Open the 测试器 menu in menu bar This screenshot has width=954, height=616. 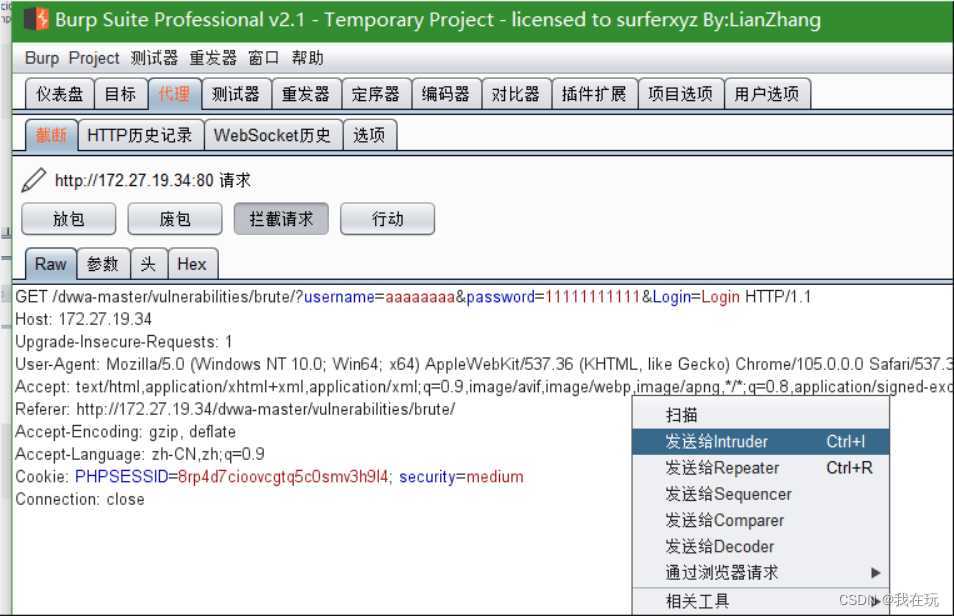(x=154, y=58)
